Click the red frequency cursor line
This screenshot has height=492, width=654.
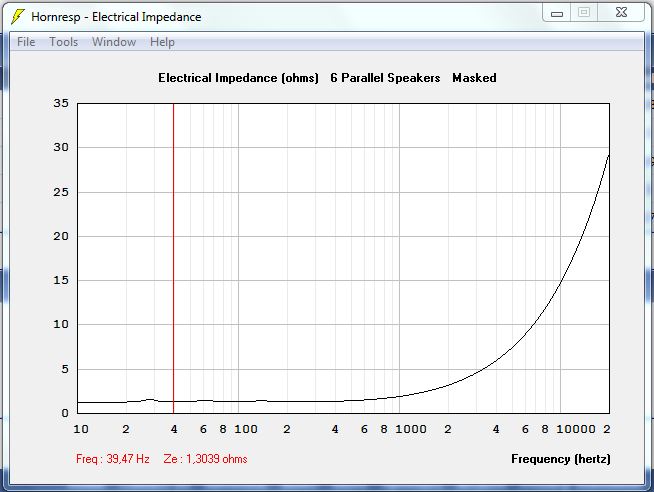tap(174, 259)
